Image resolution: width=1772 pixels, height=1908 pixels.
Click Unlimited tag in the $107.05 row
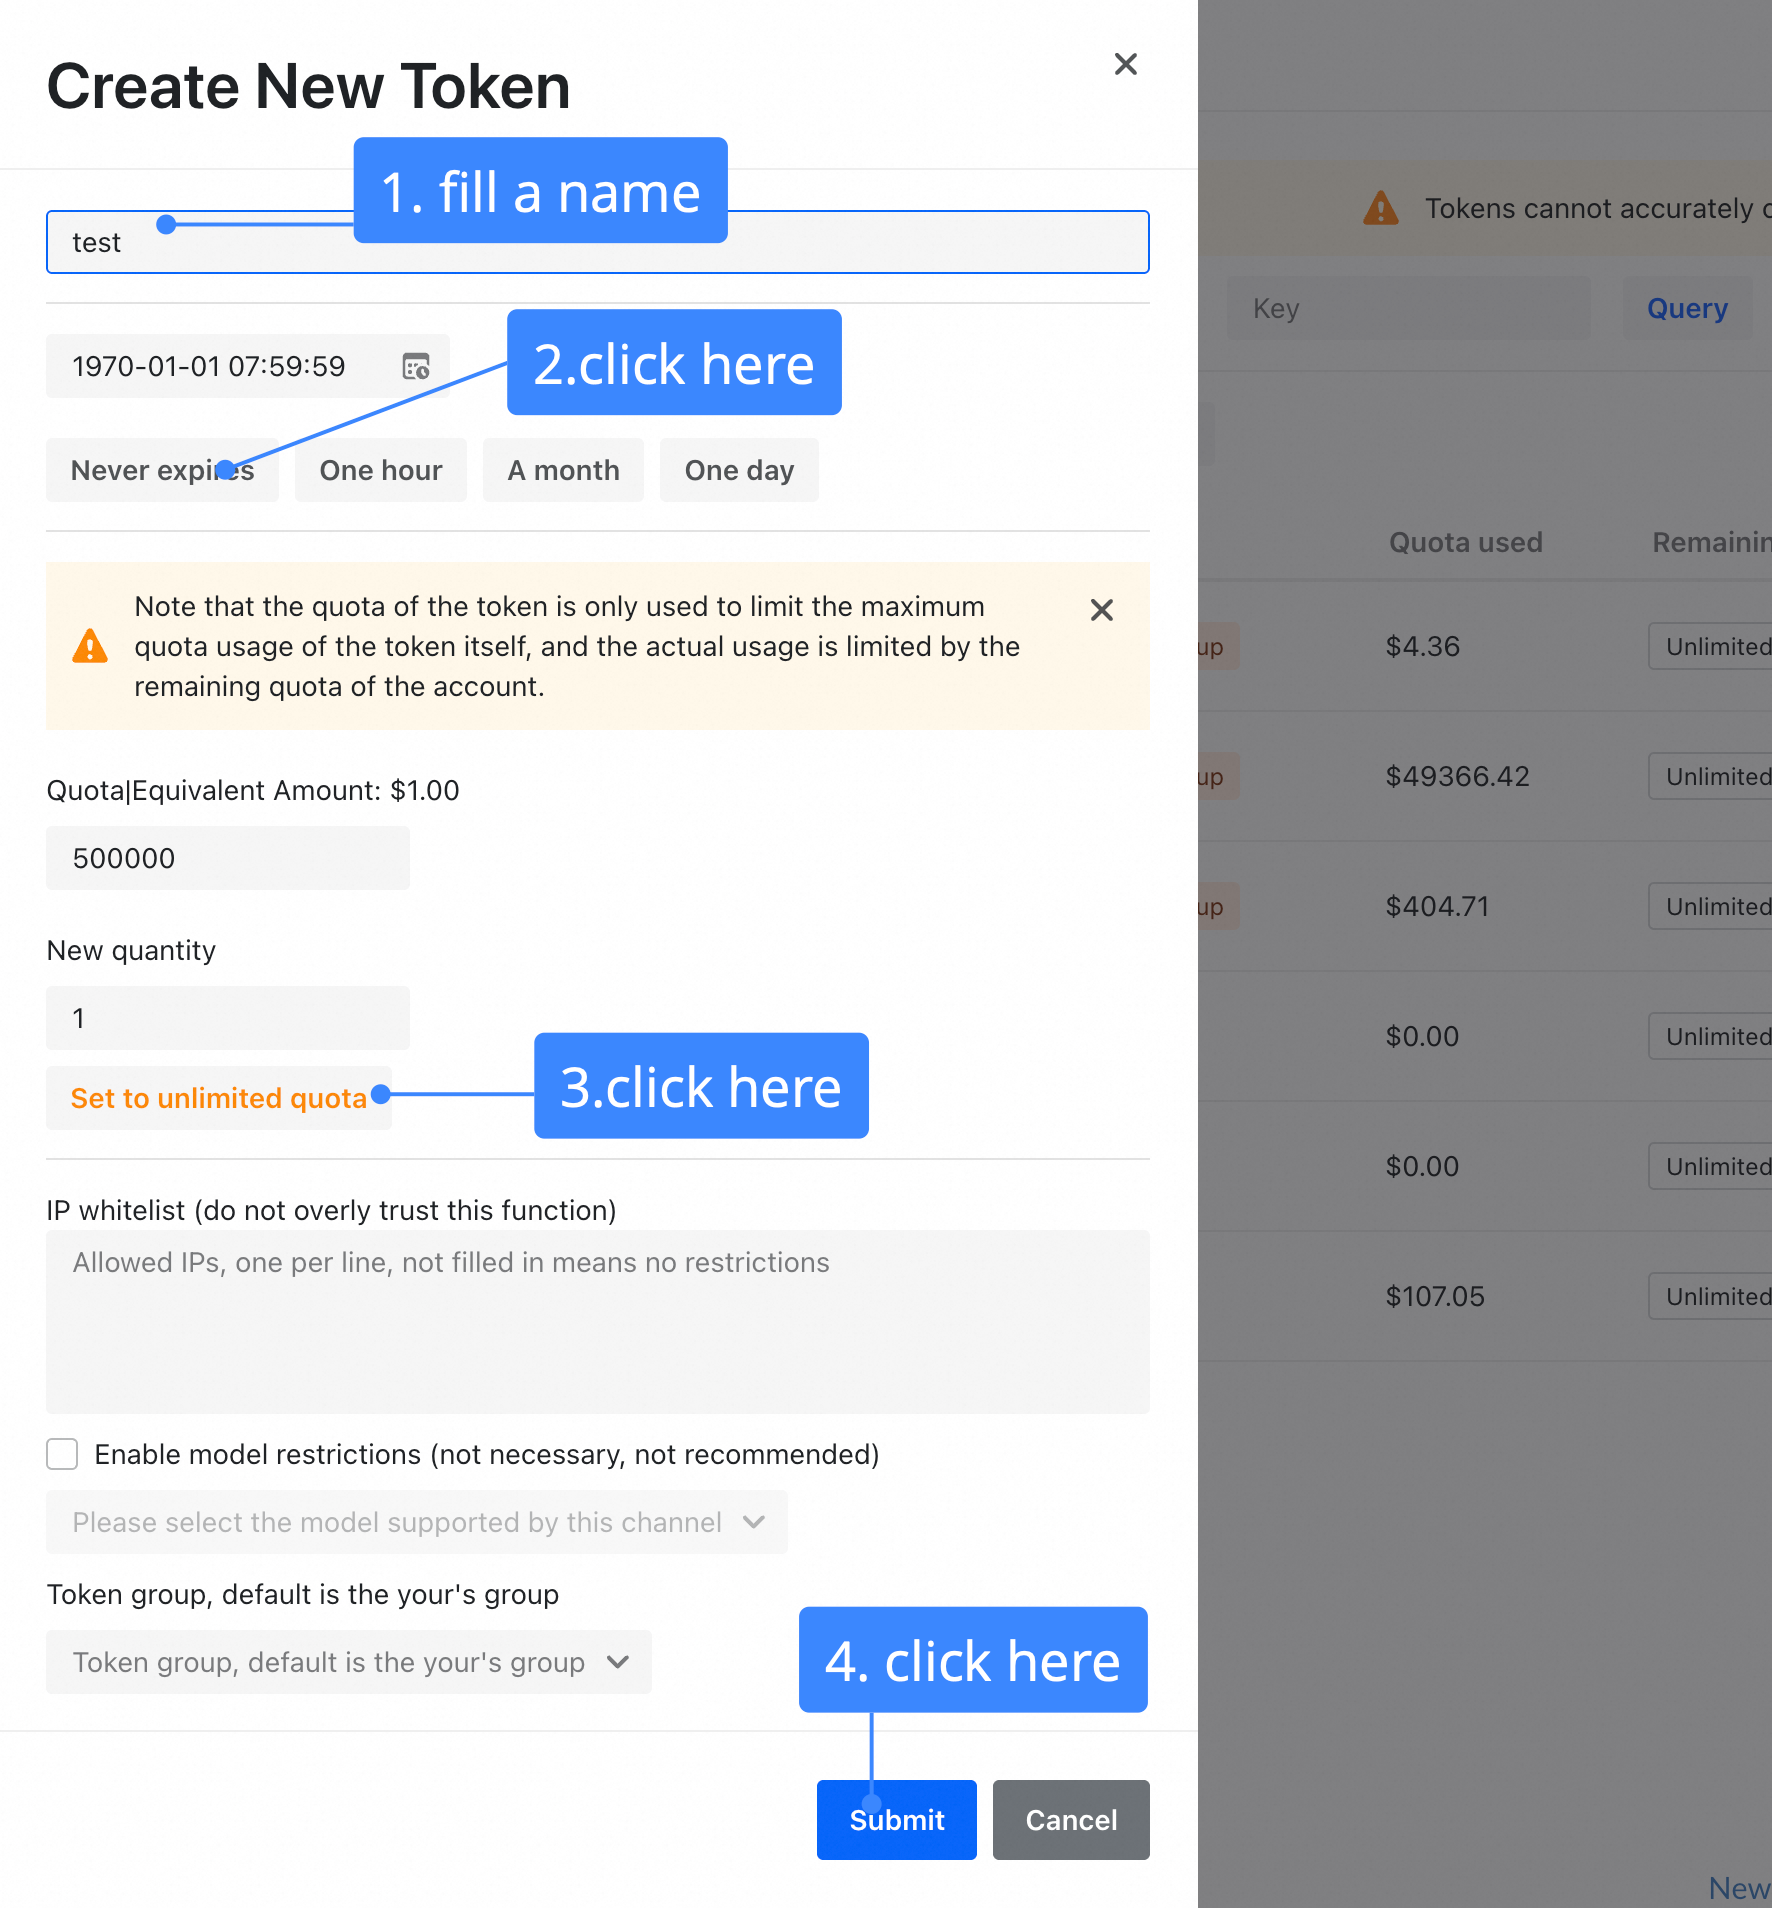click(x=1710, y=1296)
